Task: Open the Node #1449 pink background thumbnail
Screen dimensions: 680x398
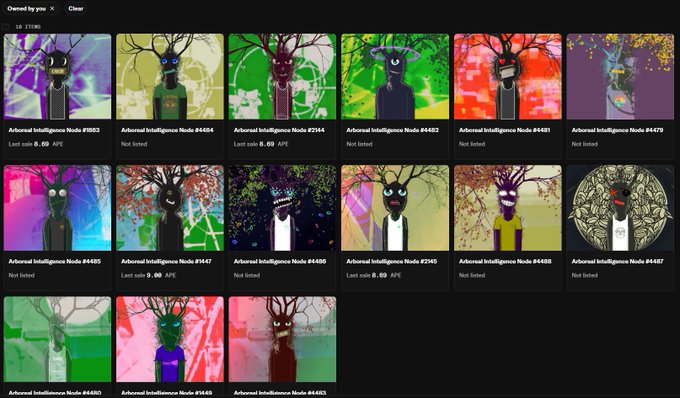Action: coord(170,339)
